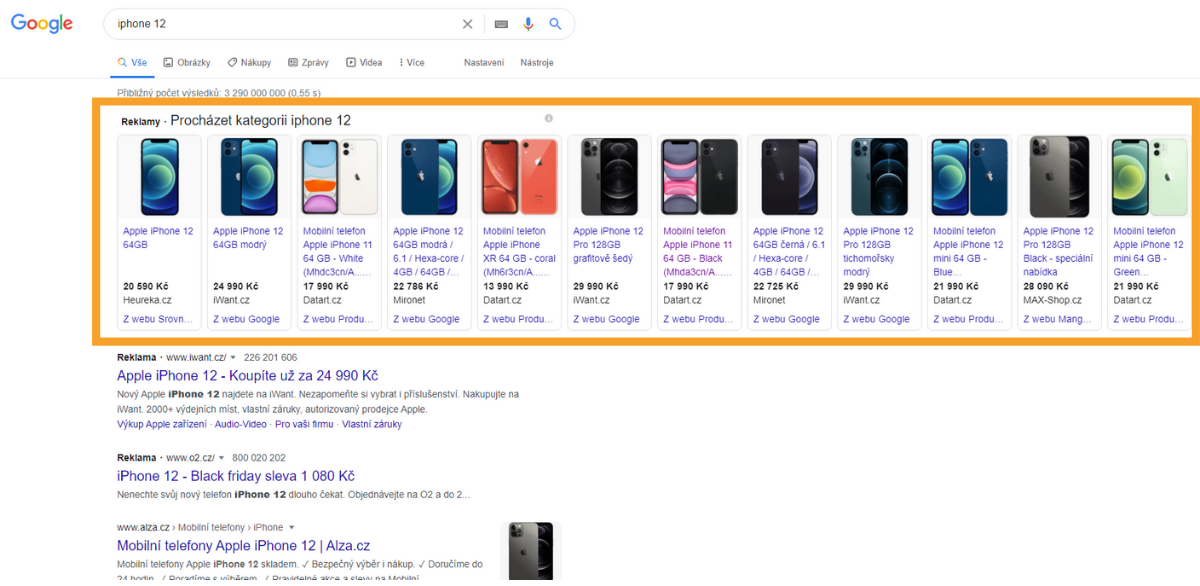Open the Více menu
Viewport: 1200px width, 586px height.
pos(412,62)
